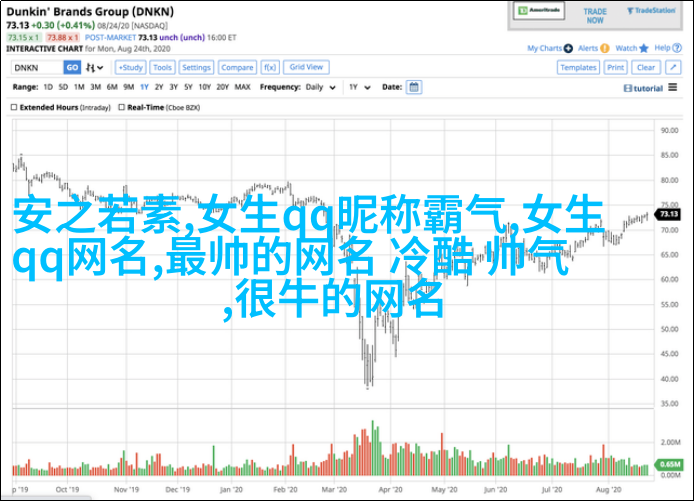Viewport: 695px width, 502px height.
Task: Click the TradeStation logo
Action: (652, 11)
